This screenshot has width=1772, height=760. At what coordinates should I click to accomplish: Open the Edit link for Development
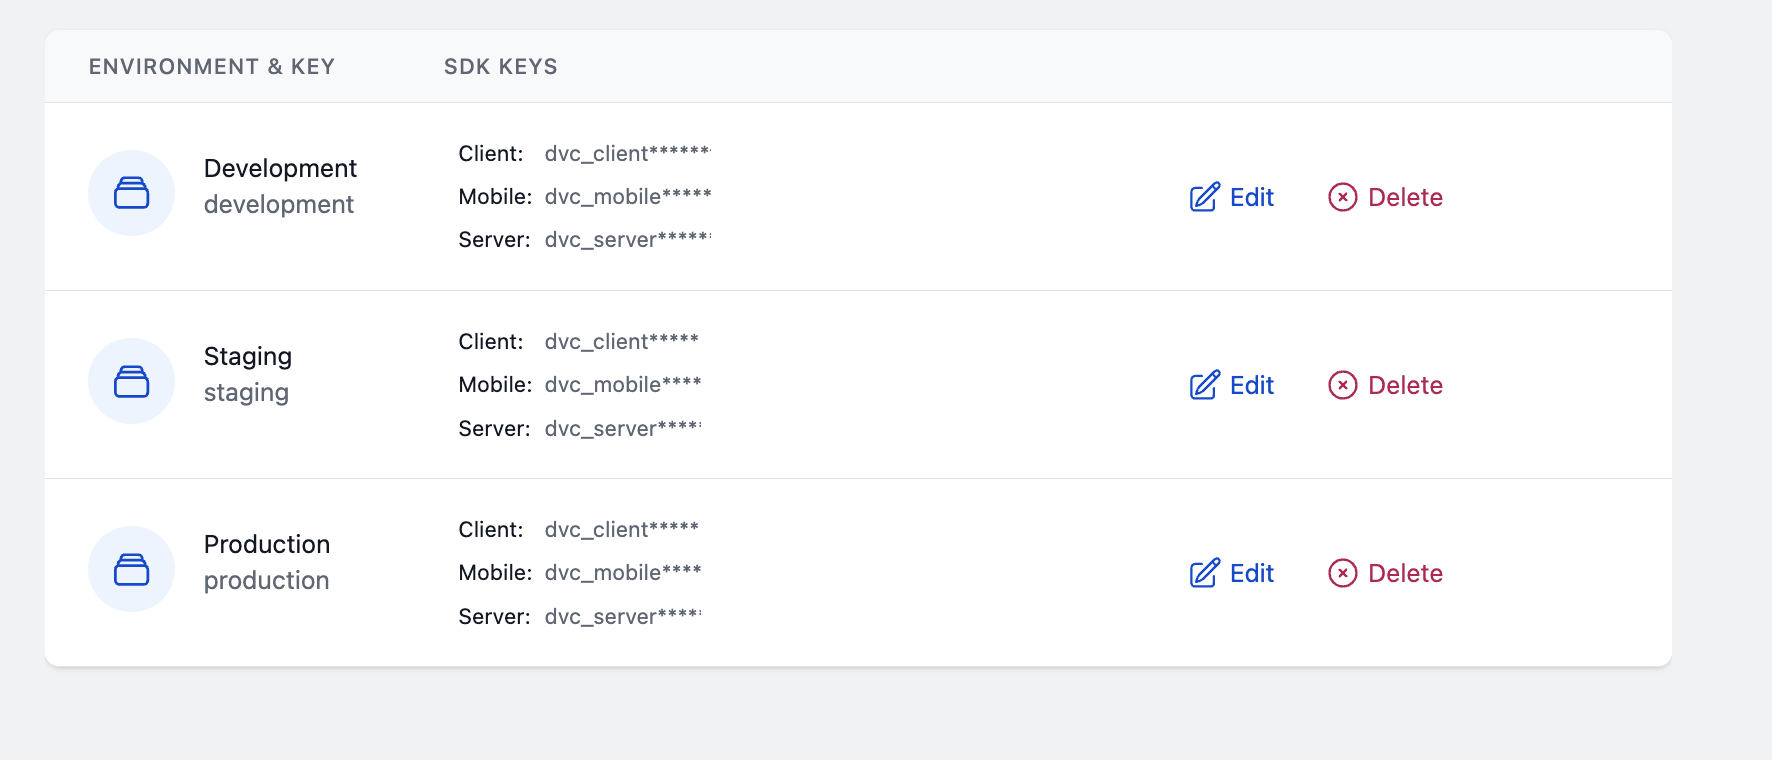click(1251, 197)
